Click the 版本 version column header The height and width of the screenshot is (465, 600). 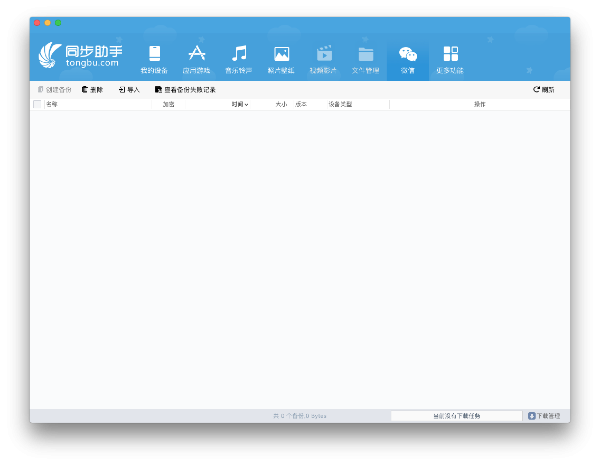[x=301, y=104]
